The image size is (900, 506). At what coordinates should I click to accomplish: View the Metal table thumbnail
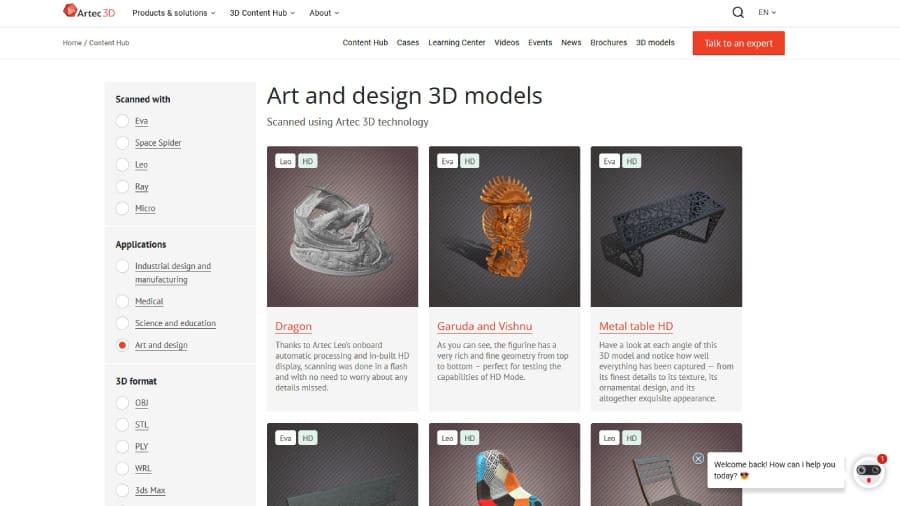666,227
